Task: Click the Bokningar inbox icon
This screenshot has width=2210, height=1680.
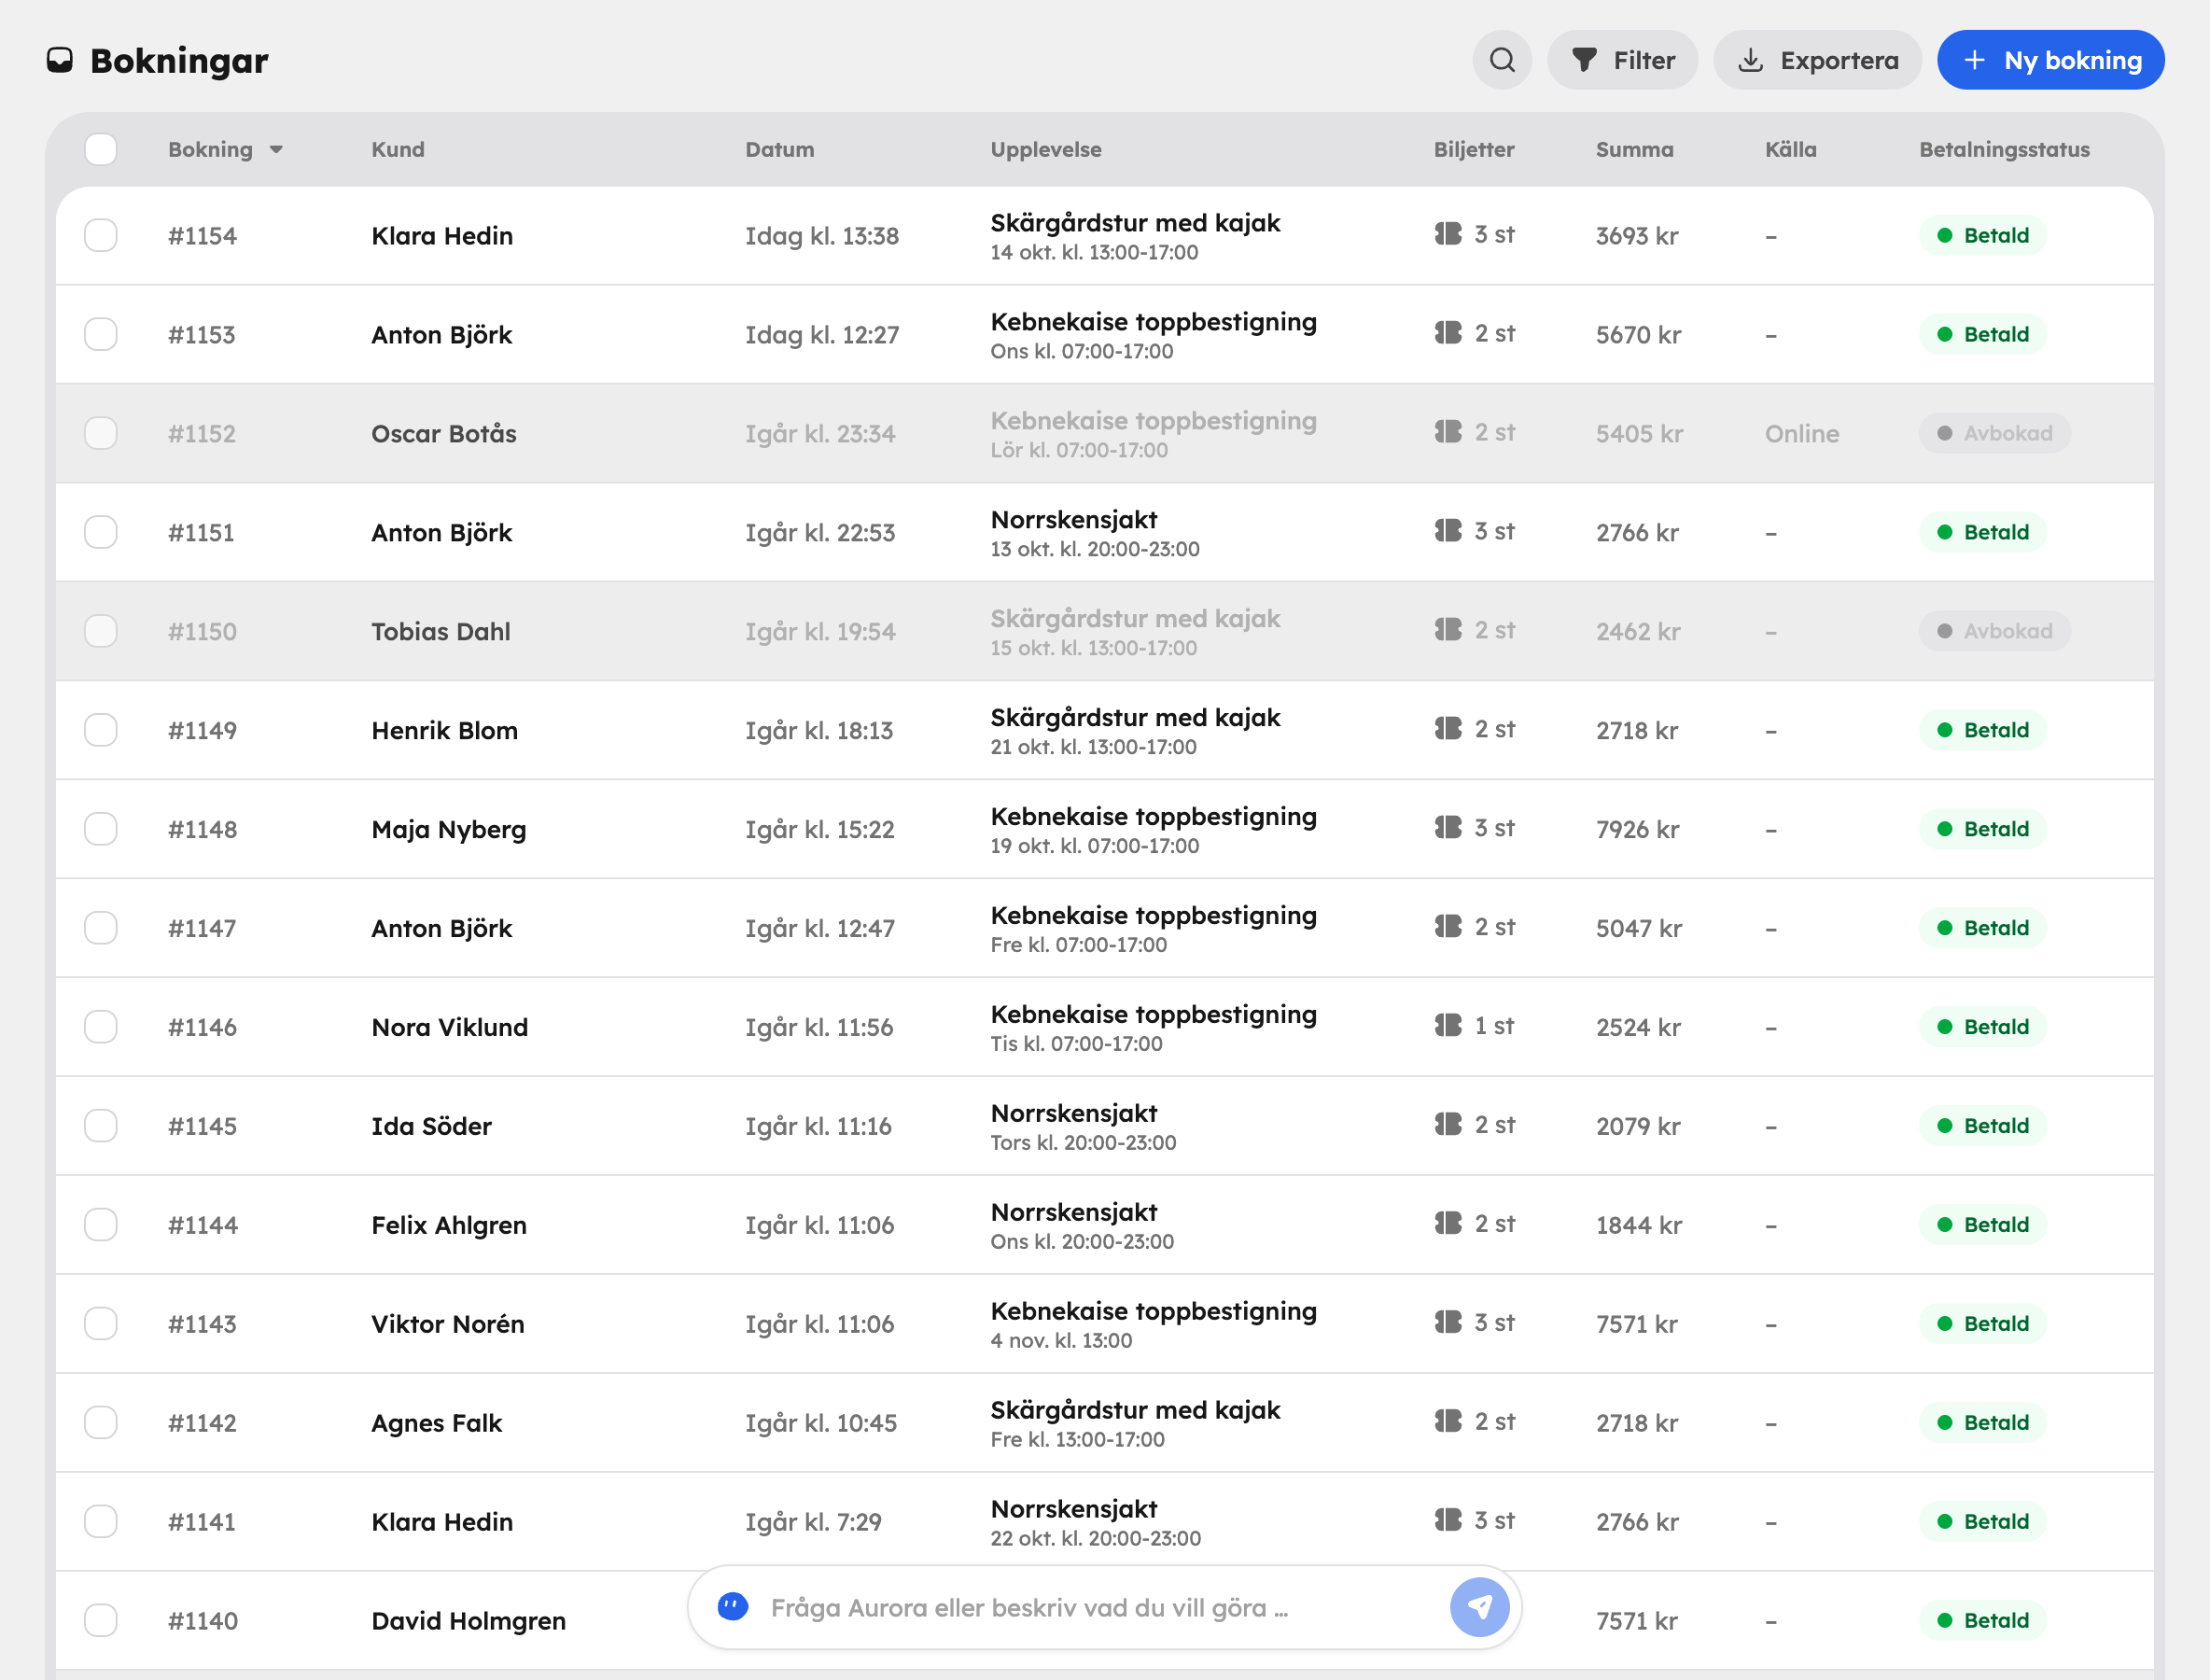Action: (x=60, y=60)
